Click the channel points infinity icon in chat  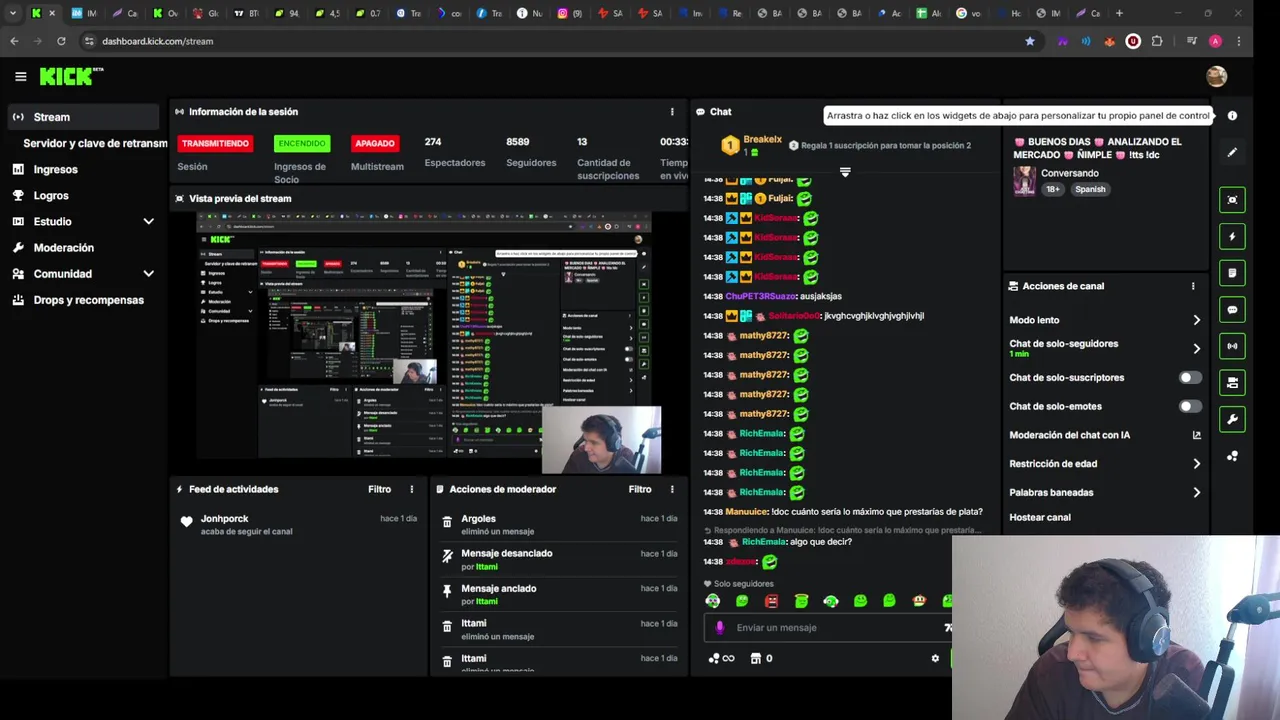coord(721,658)
